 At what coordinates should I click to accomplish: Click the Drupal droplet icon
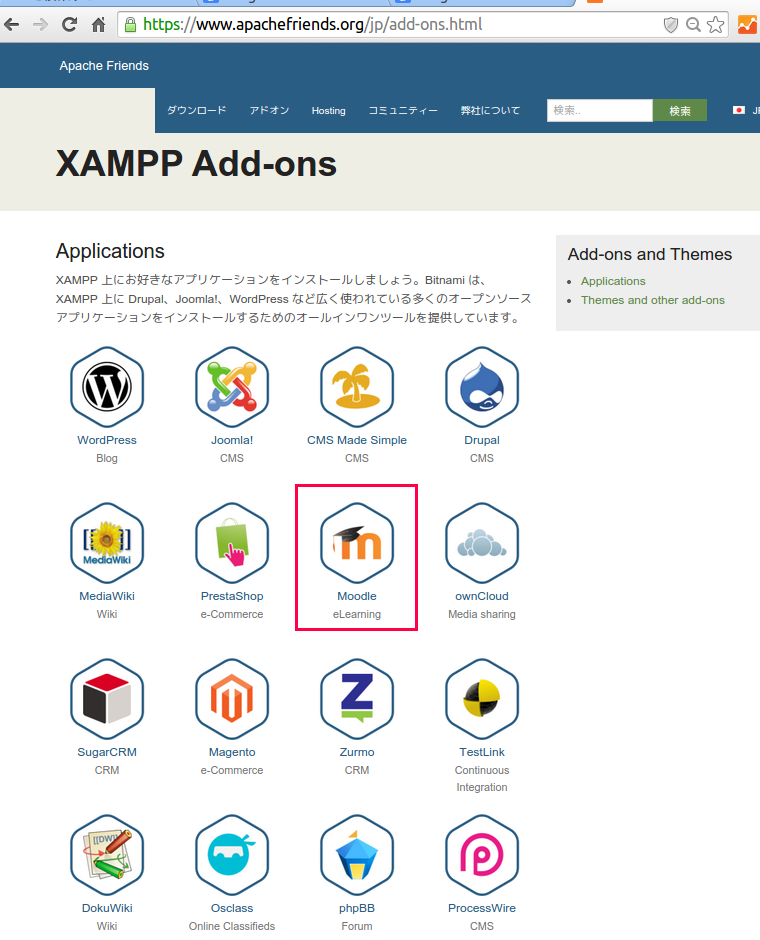[482, 387]
